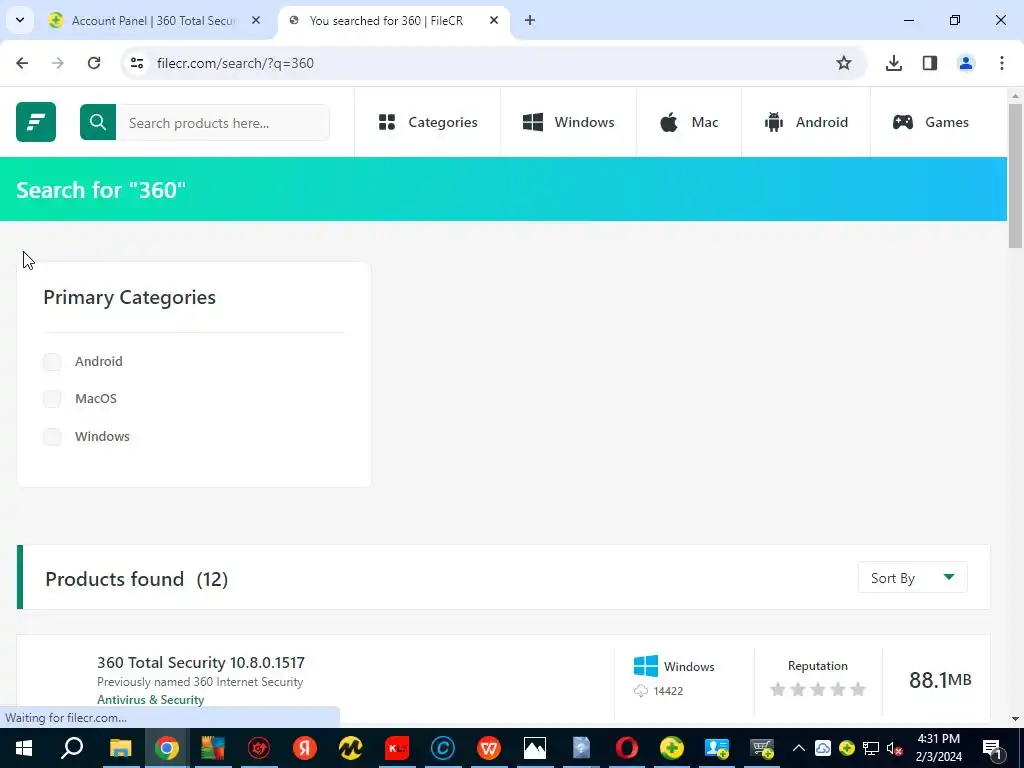1024x768 pixels.
Task: Open the Opera browser taskbar icon
Action: point(626,748)
